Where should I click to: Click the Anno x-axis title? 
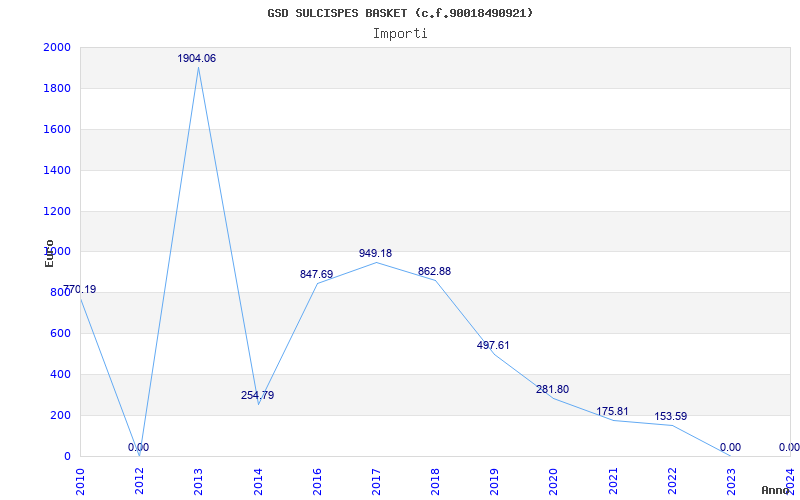[776, 490]
